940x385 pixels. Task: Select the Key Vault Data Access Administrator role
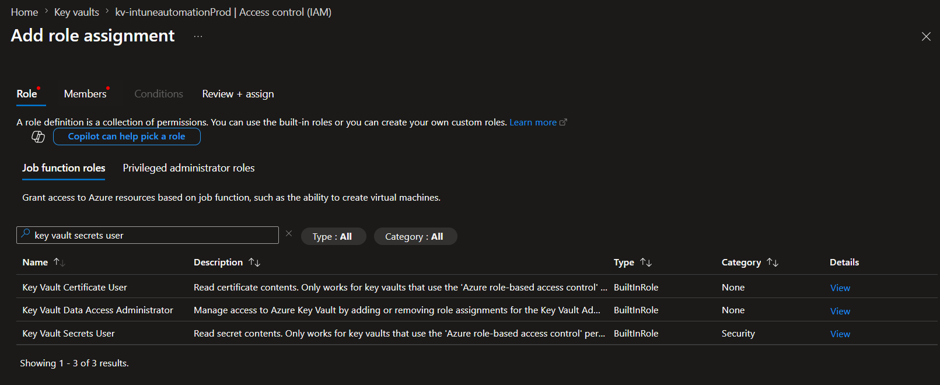click(98, 310)
